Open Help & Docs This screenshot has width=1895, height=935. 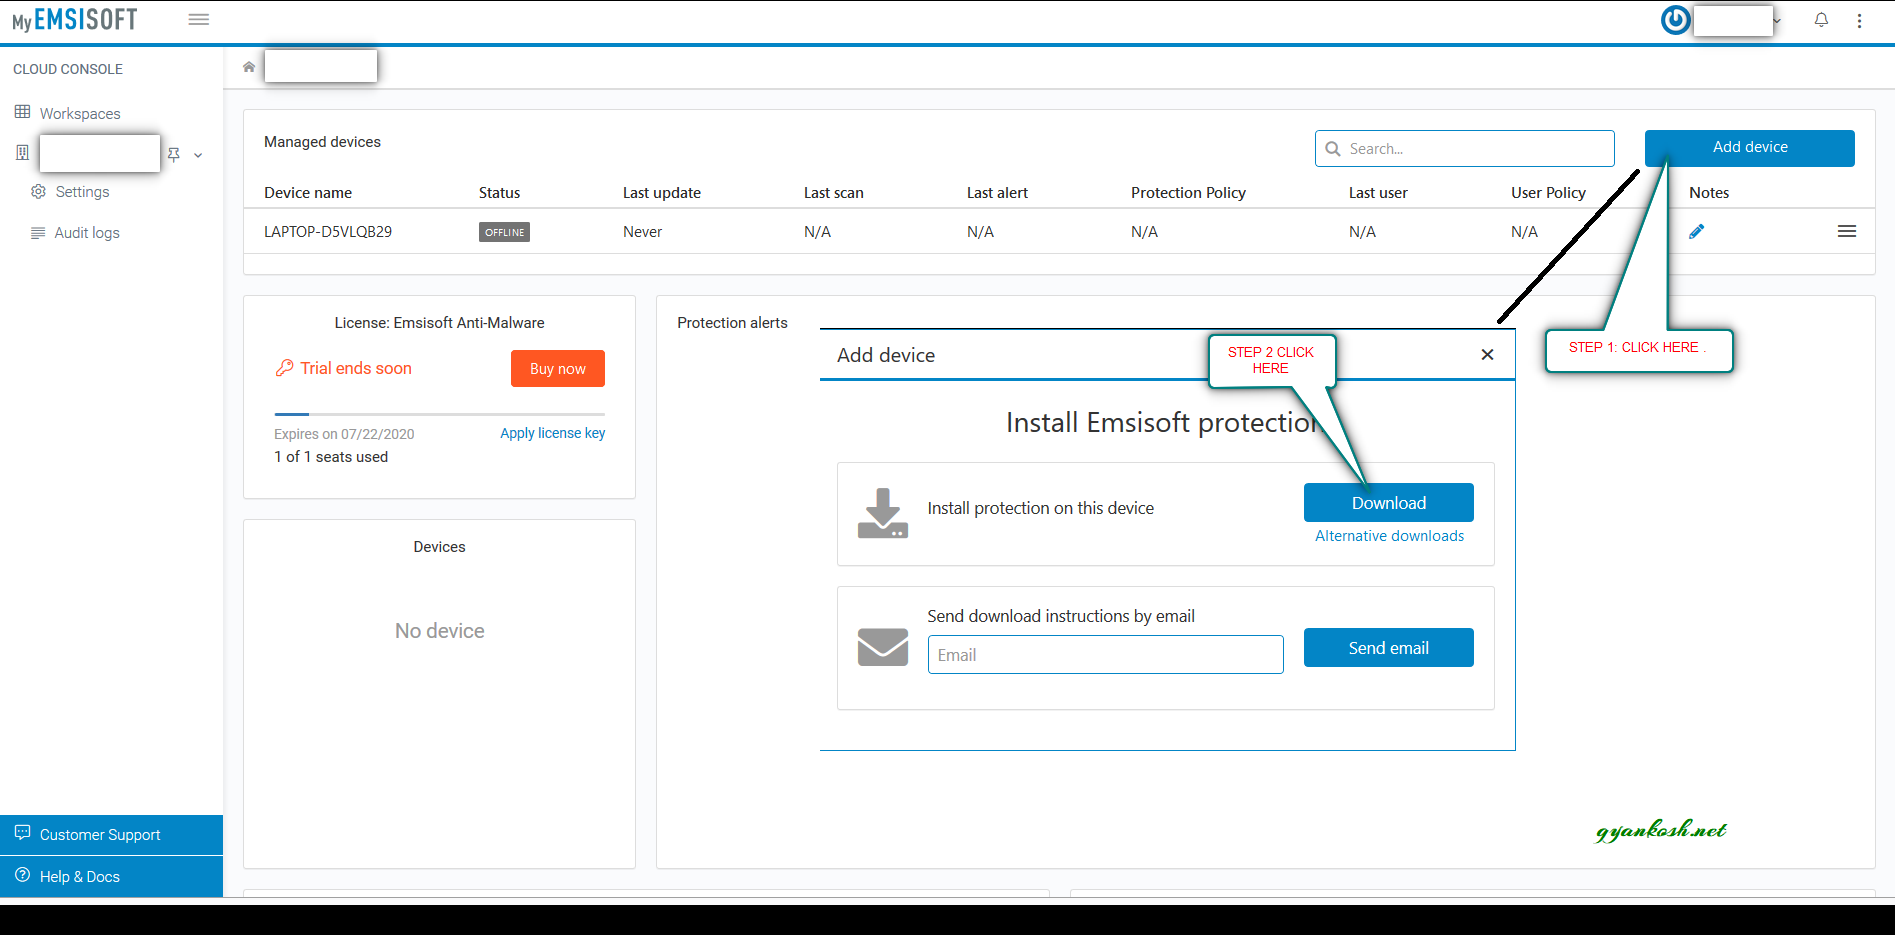coord(111,877)
